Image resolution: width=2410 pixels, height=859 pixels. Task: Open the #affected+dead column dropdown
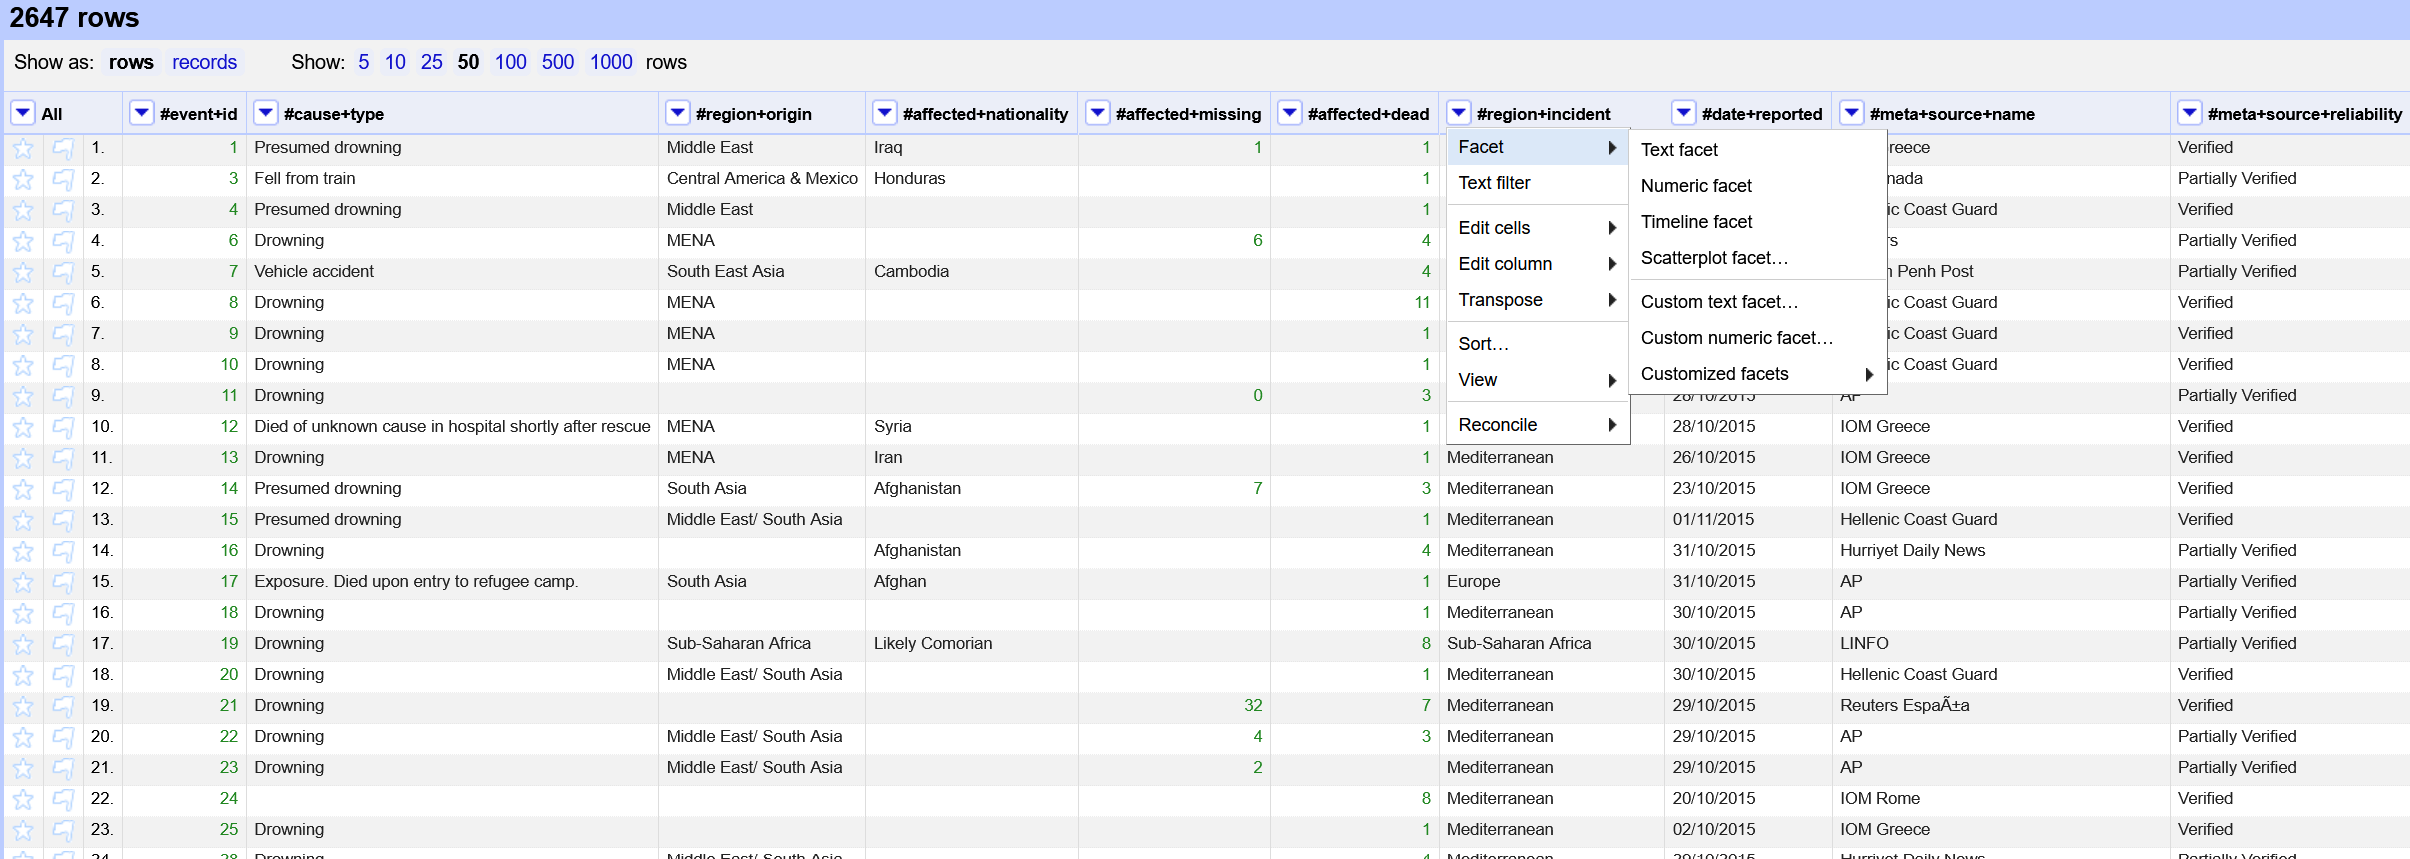click(1290, 113)
